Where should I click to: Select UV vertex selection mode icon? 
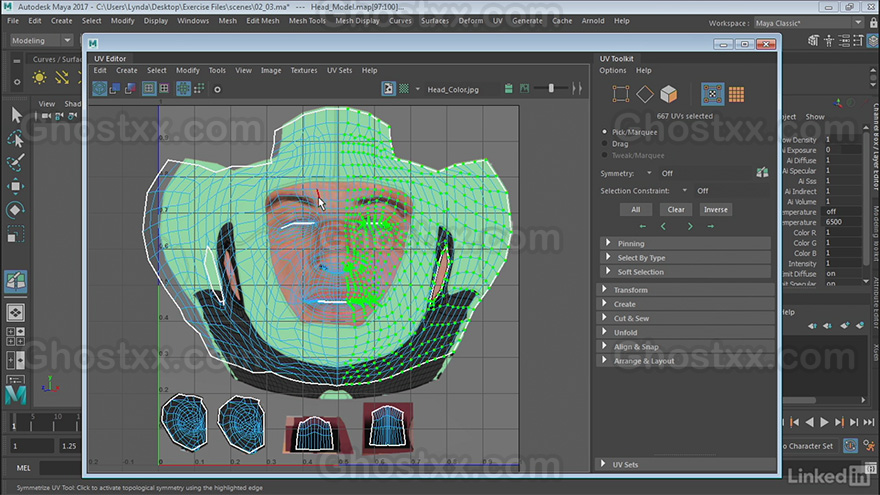click(x=621, y=94)
